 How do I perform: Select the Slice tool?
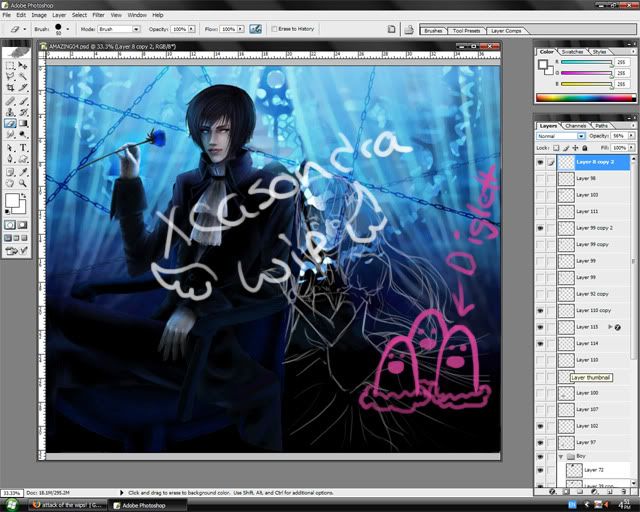pos(23,88)
